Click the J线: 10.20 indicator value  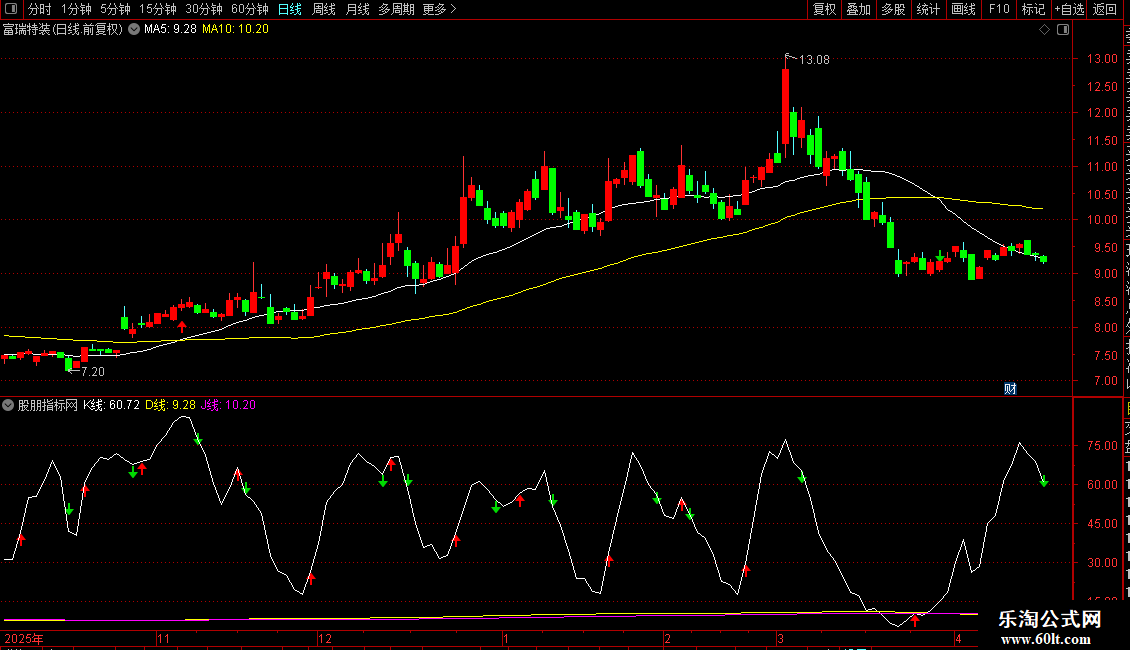point(228,405)
